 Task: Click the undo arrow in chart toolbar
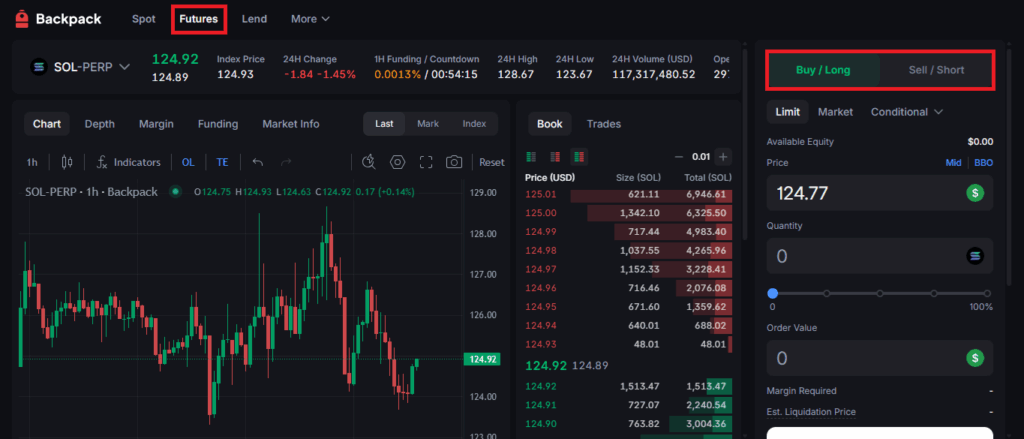coord(258,162)
